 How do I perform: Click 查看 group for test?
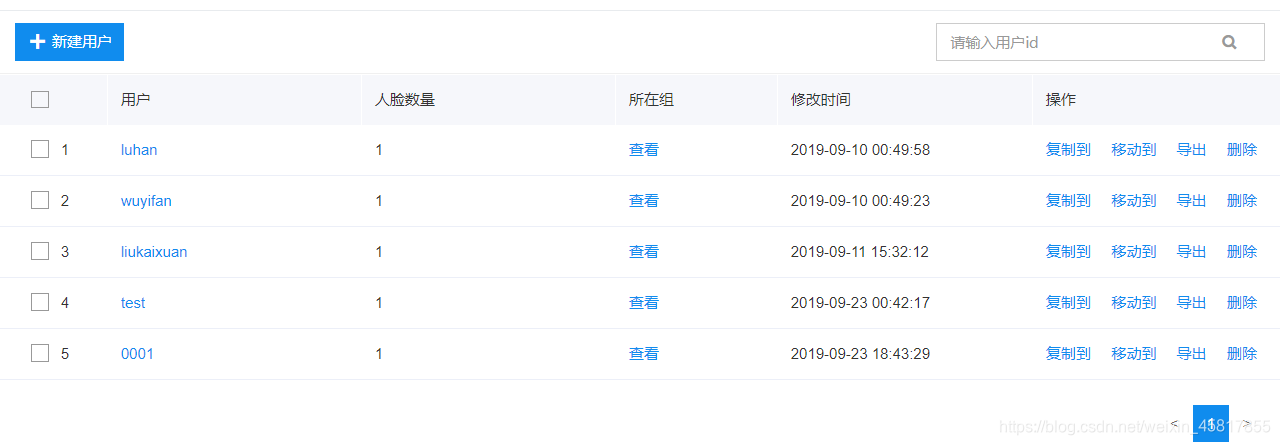click(x=644, y=303)
